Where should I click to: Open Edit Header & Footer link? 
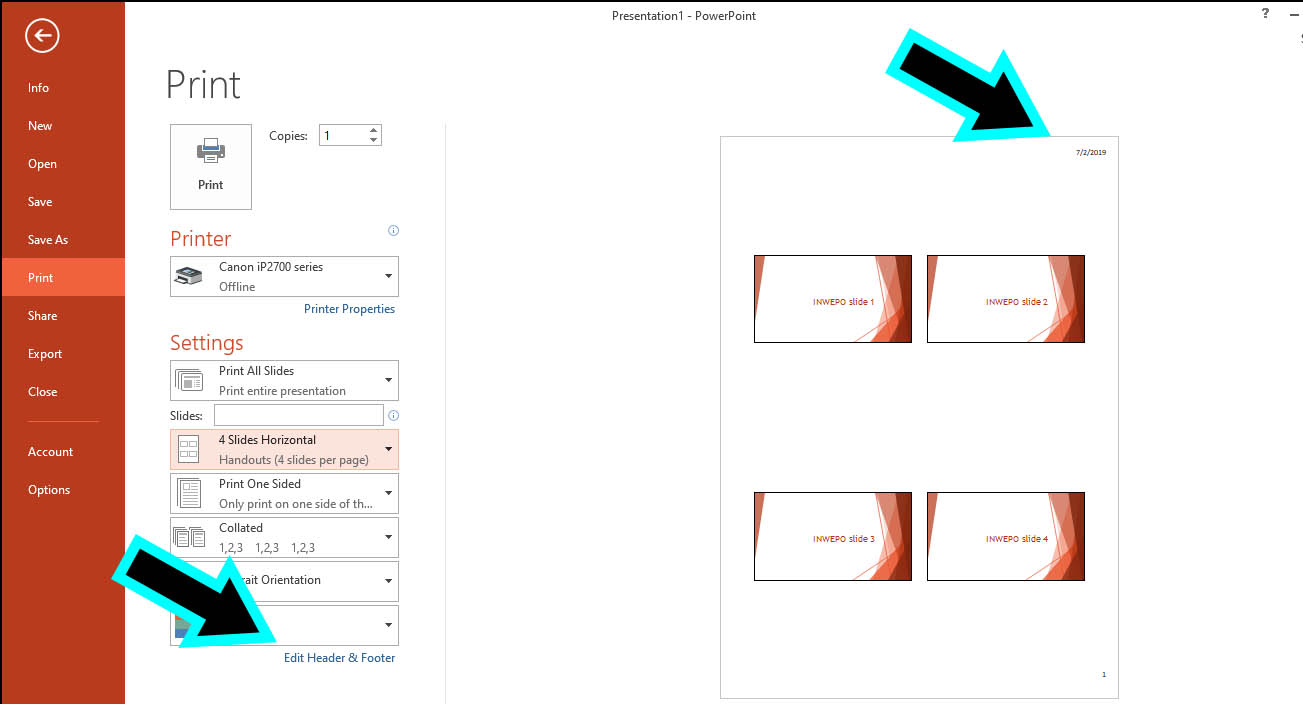pyautogui.click(x=339, y=657)
